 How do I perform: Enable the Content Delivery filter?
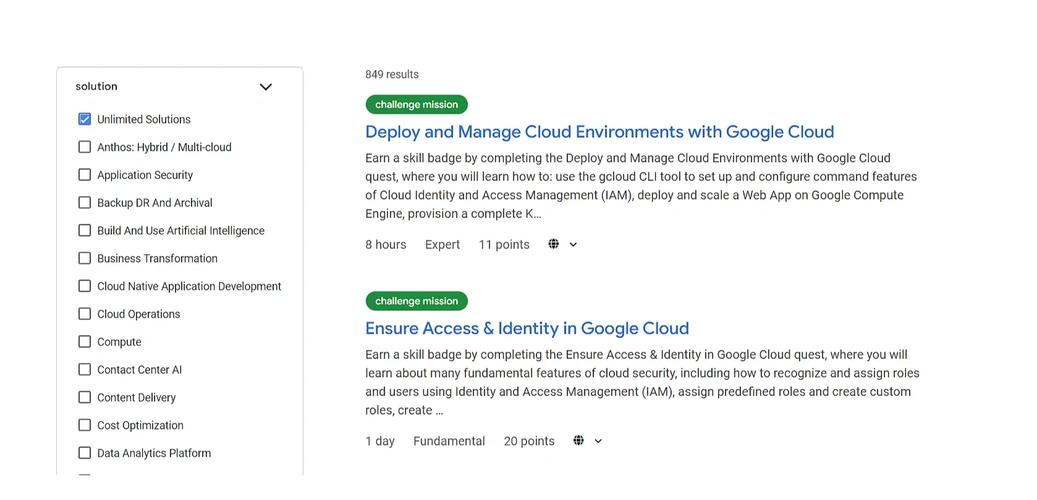(85, 397)
